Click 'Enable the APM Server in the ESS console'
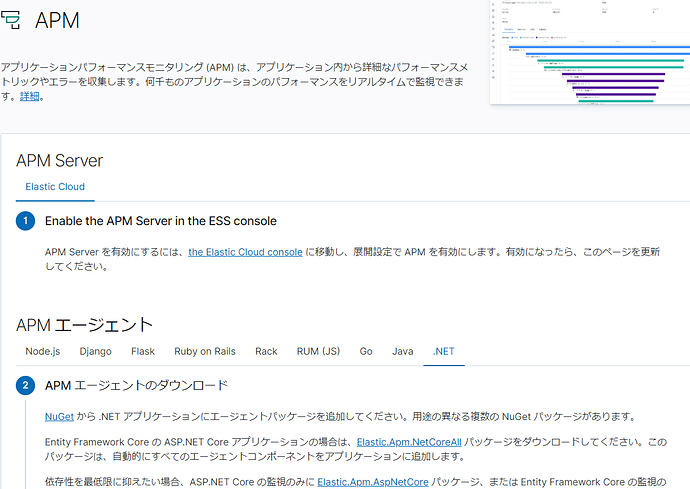 pos(161,221)
